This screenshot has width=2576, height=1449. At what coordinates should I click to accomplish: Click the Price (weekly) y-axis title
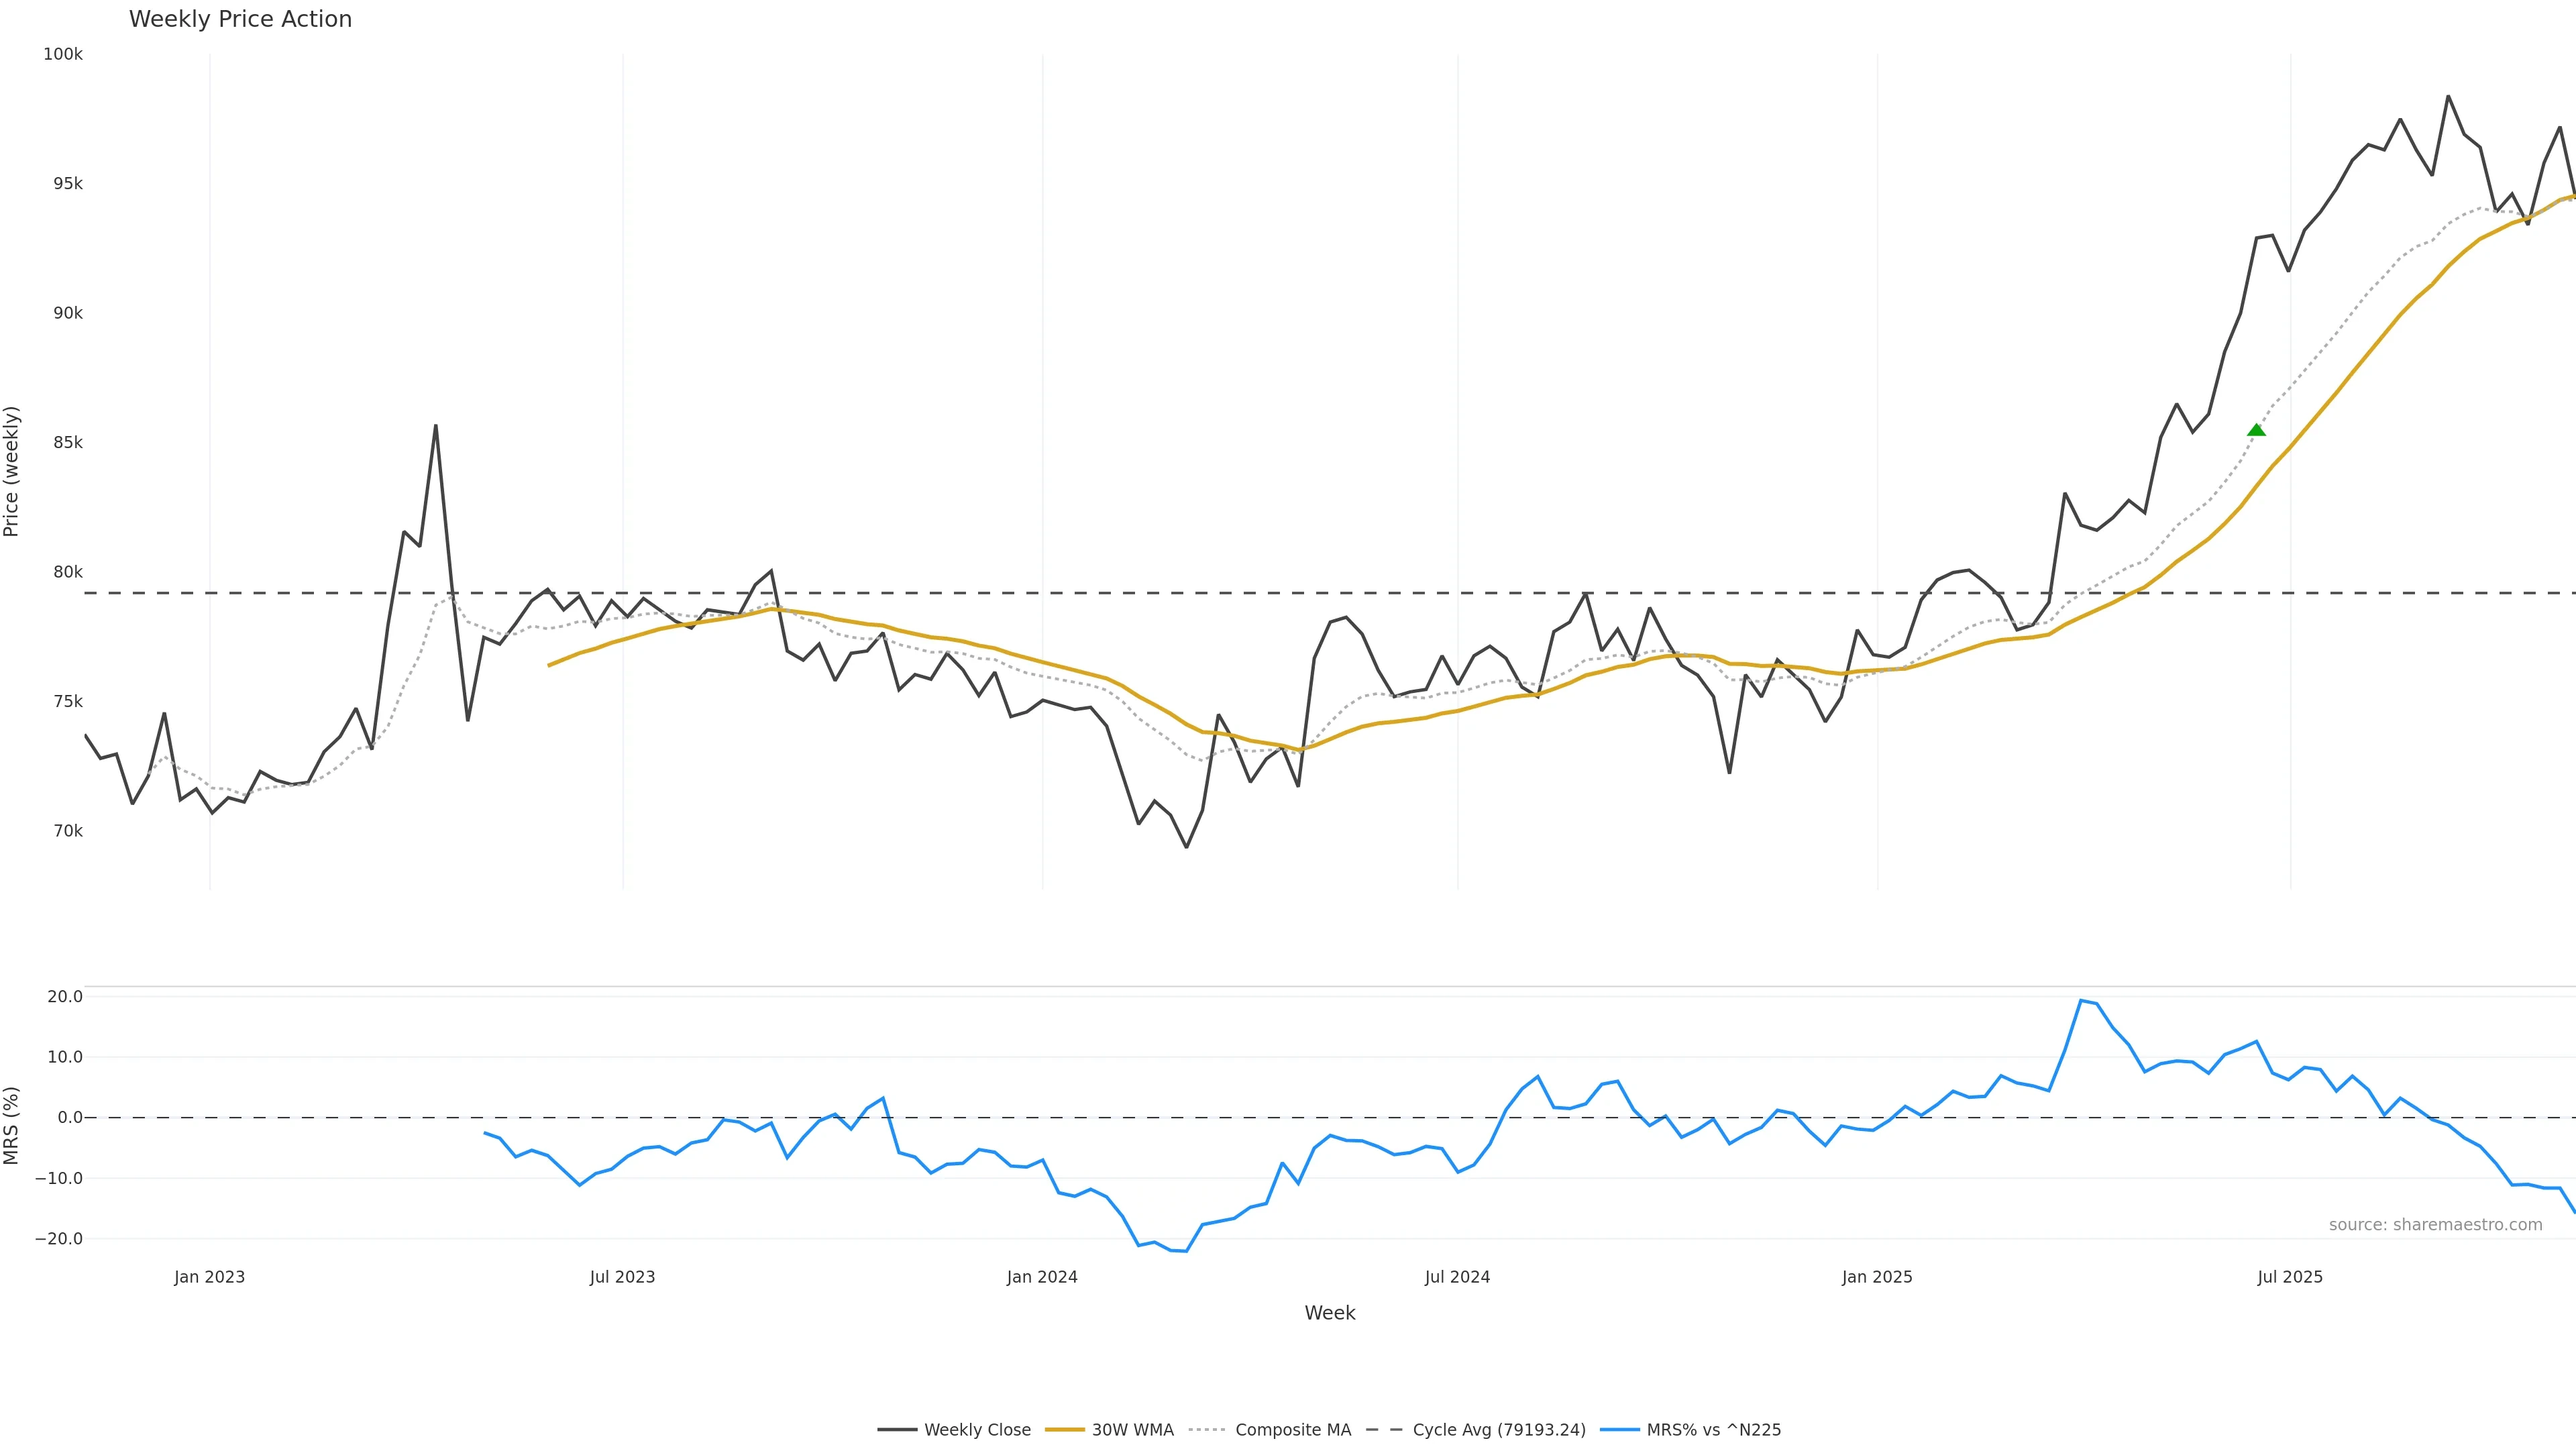12,471
